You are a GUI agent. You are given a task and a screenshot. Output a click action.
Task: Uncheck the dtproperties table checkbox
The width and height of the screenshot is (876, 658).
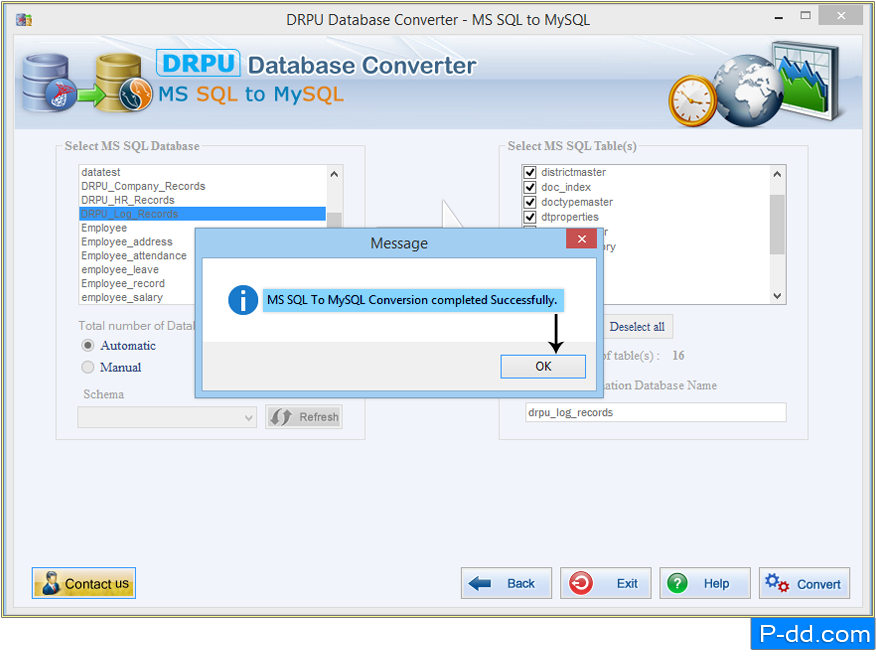tap(530, 217)
